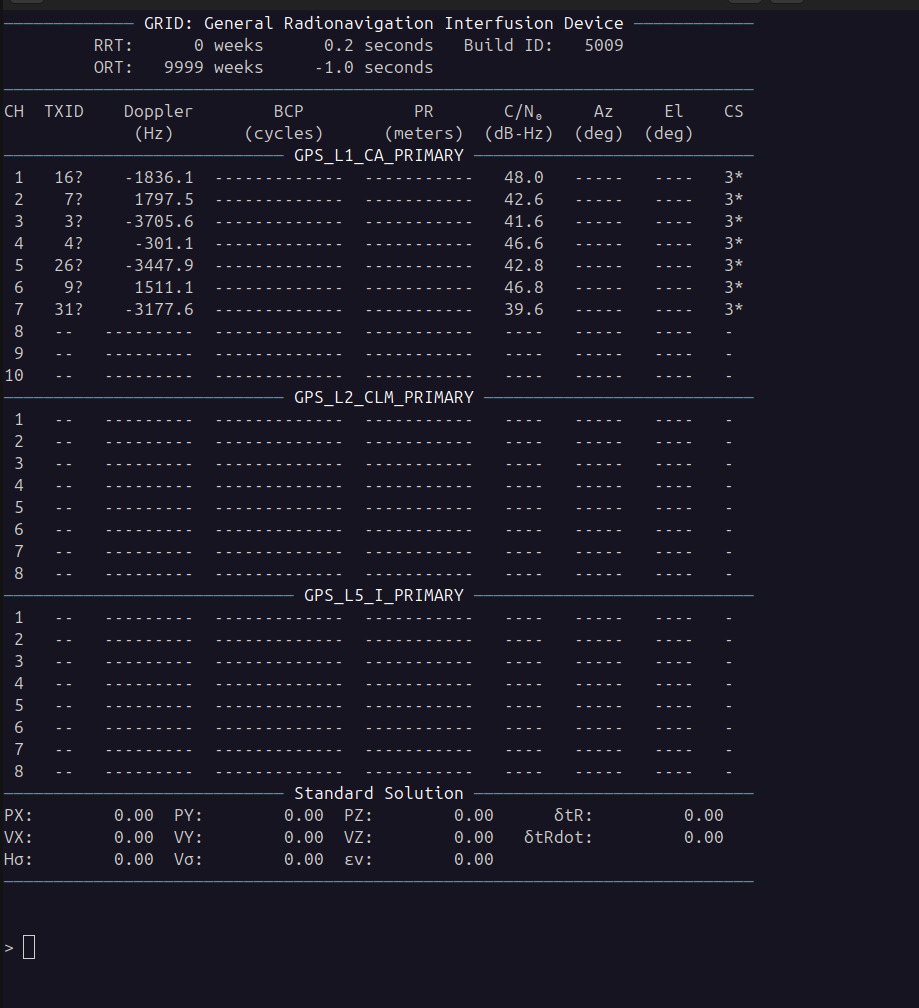Screen dimensions: 919x1008
Task: Click the BCP (cycles) column header
Action: 284,122
